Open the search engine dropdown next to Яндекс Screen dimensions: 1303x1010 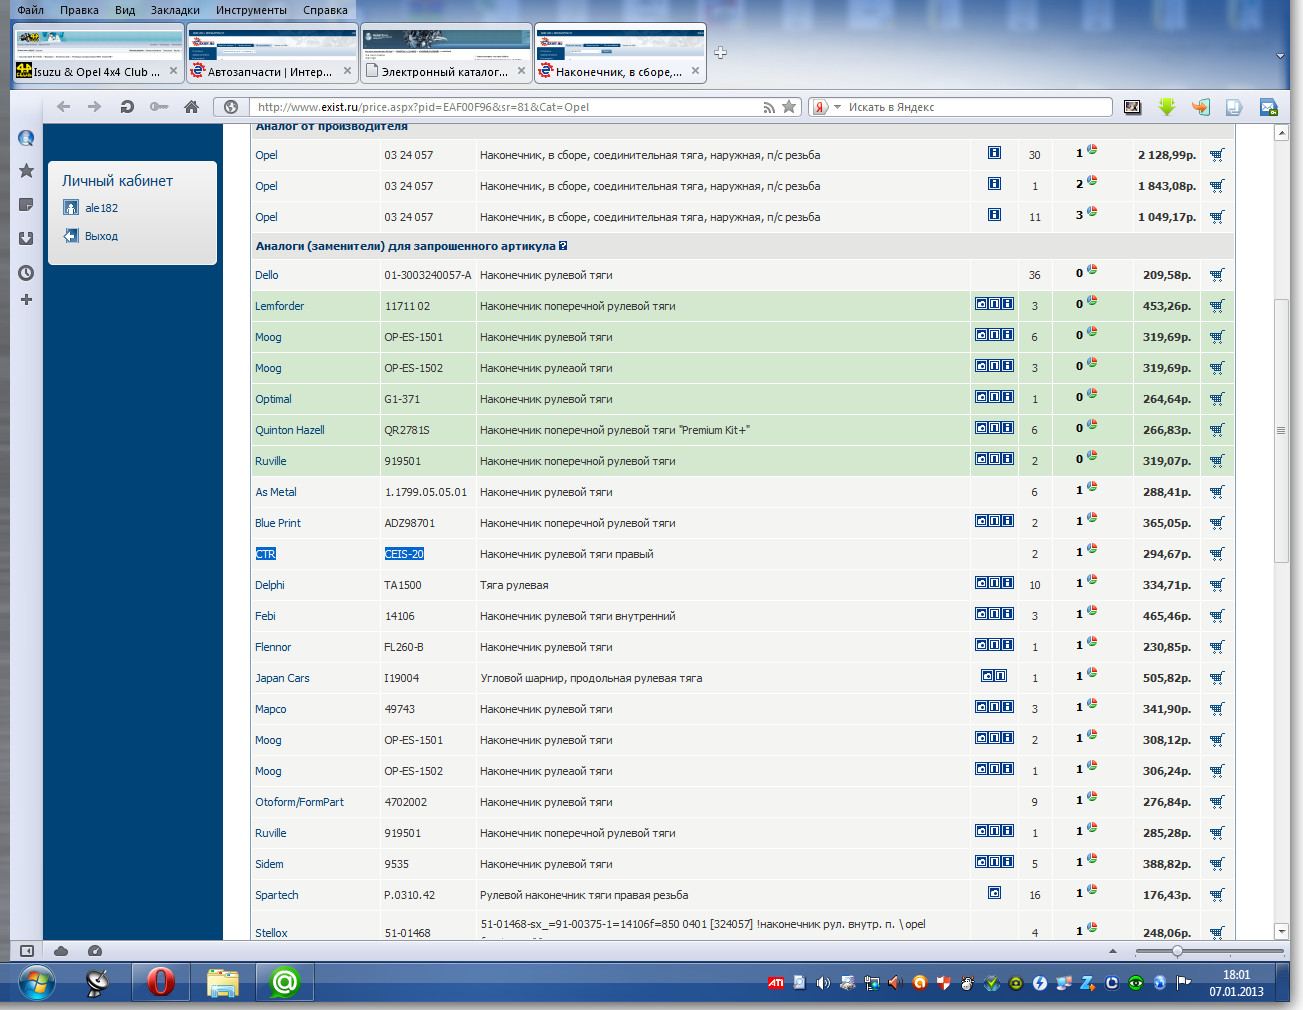click(837, 107)
